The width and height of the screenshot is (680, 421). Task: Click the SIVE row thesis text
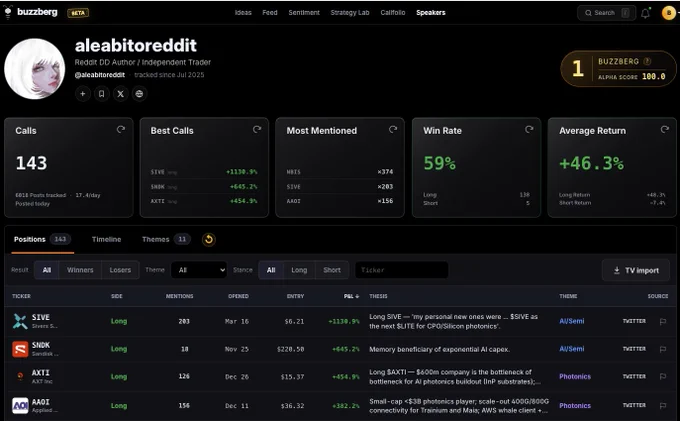(454, 321)
